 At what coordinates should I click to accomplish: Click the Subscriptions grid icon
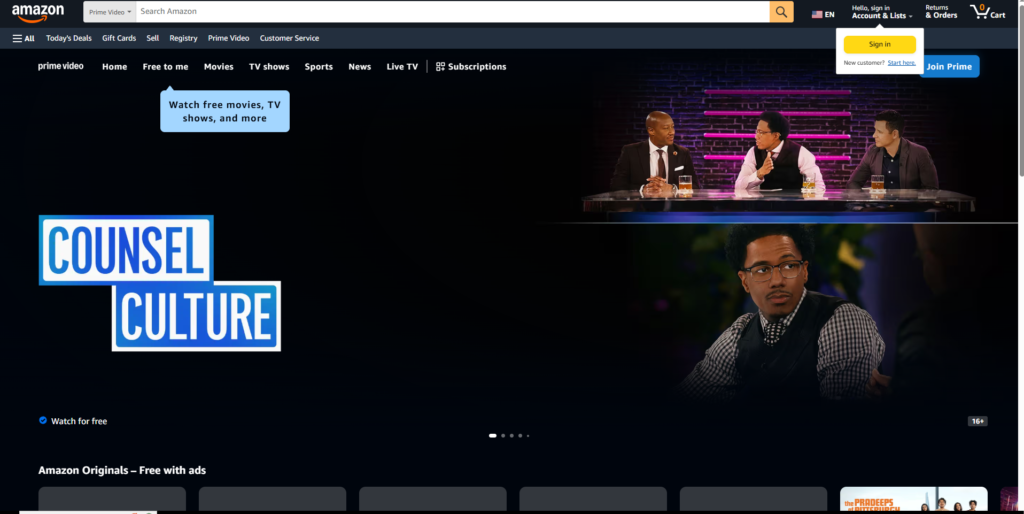[x=440, y=67]
